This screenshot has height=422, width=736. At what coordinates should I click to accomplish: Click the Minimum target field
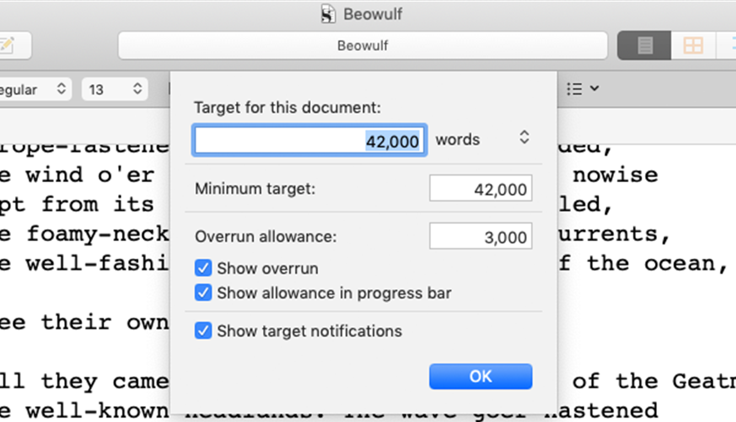click(x=481, y=189)
